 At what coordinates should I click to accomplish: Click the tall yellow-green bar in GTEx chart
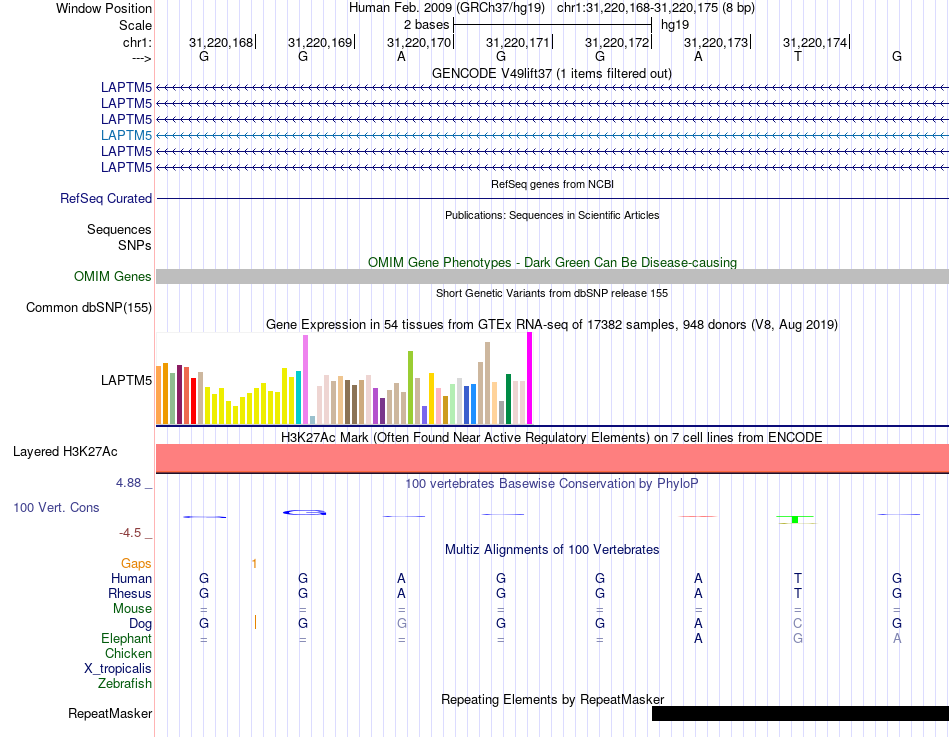[410, 388]
